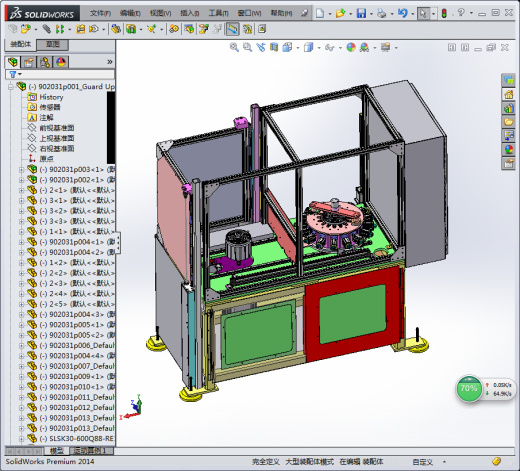Open the Section View icon in view toolbar
This screenshot has width=520, height=471.
274,47
